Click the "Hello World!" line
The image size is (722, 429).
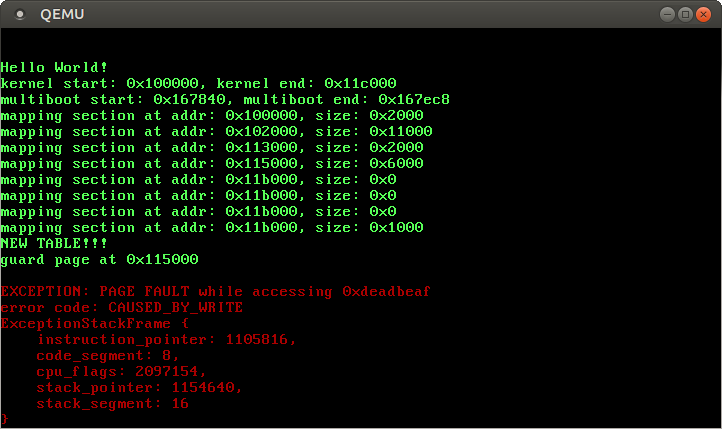[x=55, y=67]
